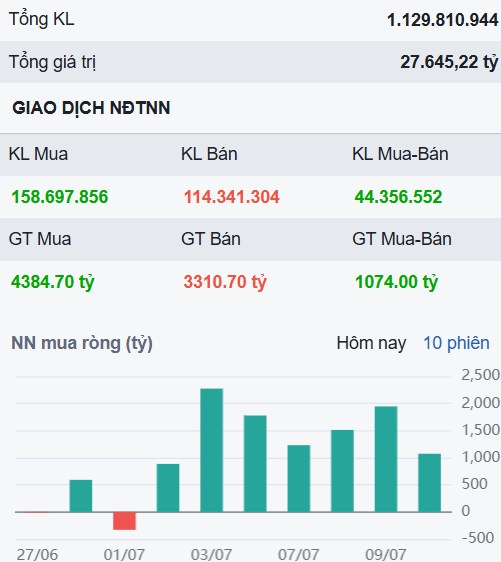Click the 1,500 y-axis label
This screenshot has height=562, width=501.
point(481,430)
